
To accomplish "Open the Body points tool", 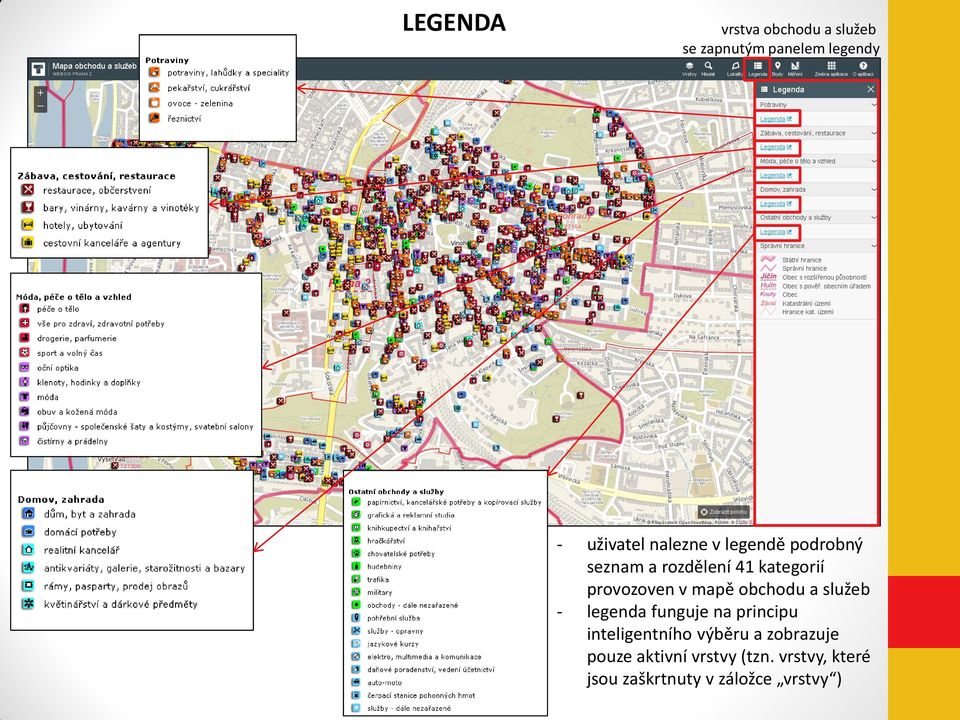I will point(778,69).
